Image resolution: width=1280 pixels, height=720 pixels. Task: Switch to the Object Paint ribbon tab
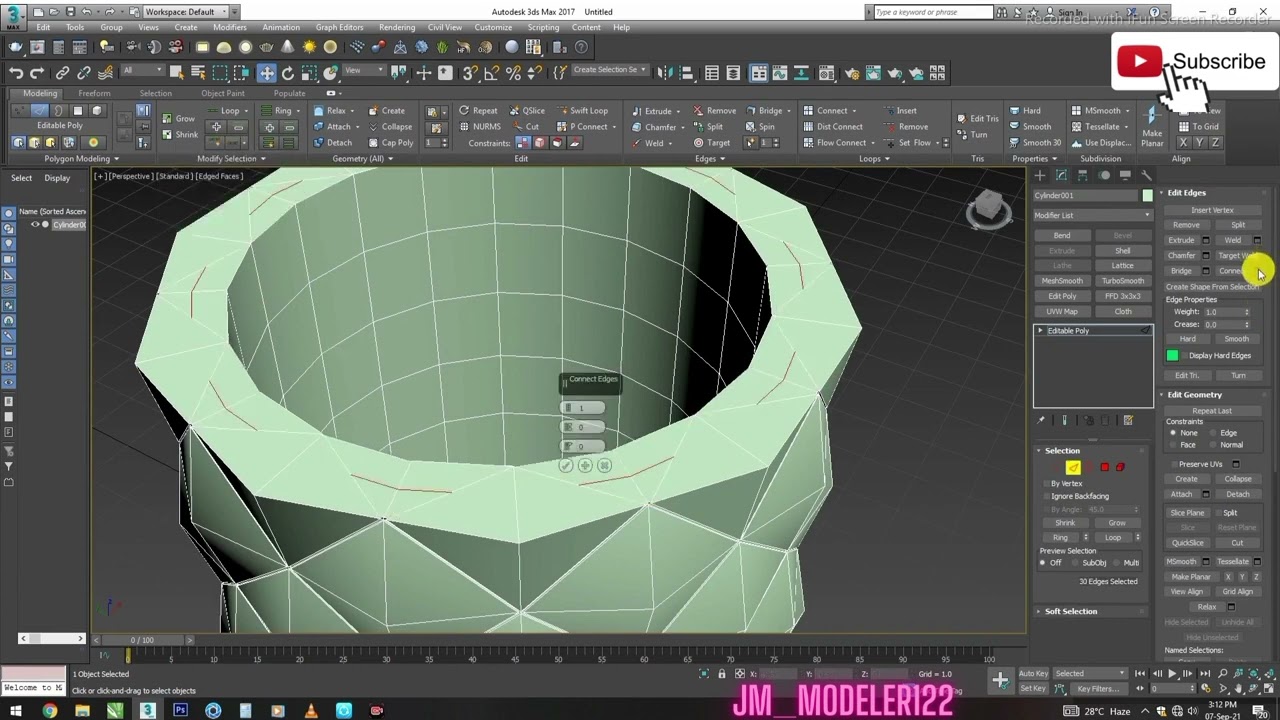pyautogui.click(x=223, y=93)
